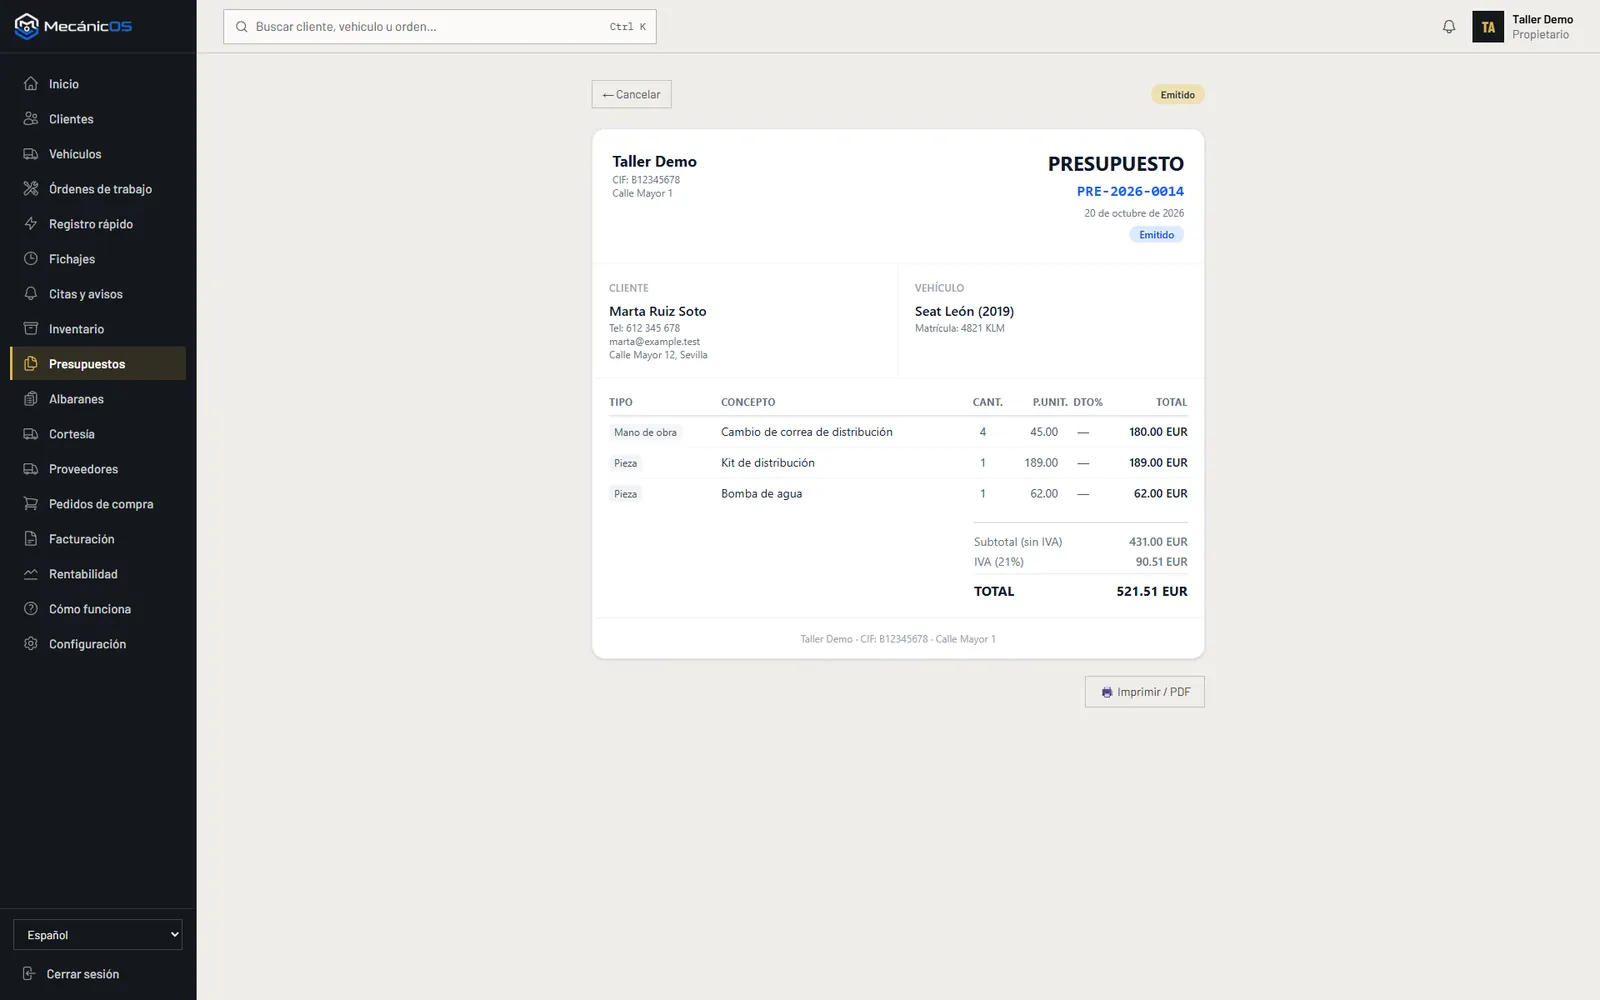Click client name Marta Ruiz Soto
The width and height of the screenshot is (1600, 1000).
pos(658,311)
